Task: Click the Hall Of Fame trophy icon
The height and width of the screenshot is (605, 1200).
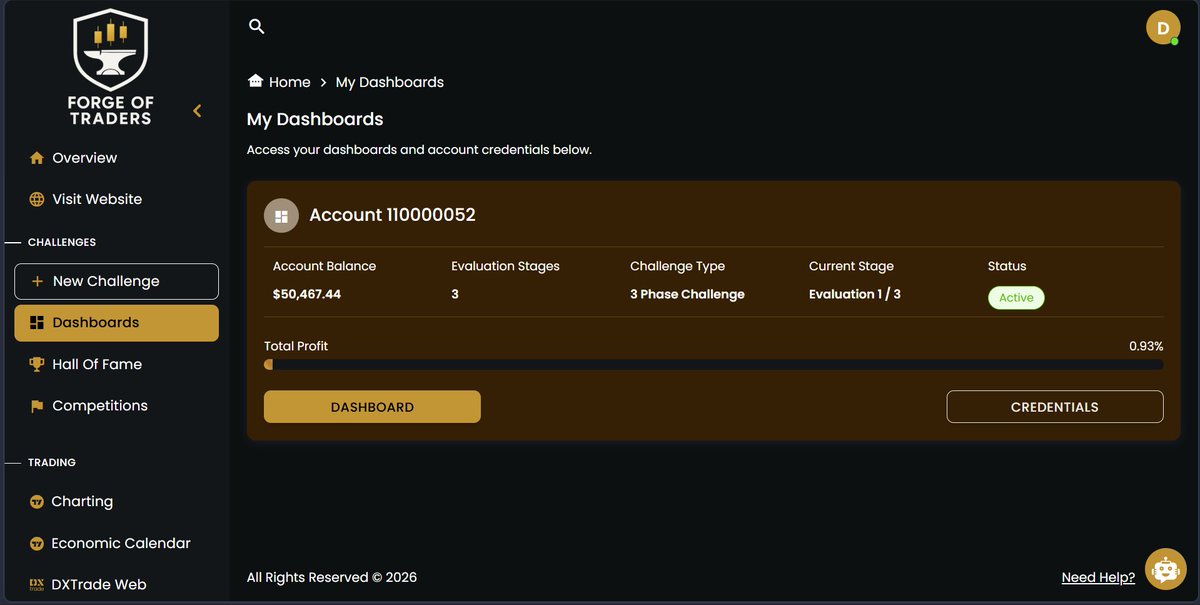Action: [37, 364]
